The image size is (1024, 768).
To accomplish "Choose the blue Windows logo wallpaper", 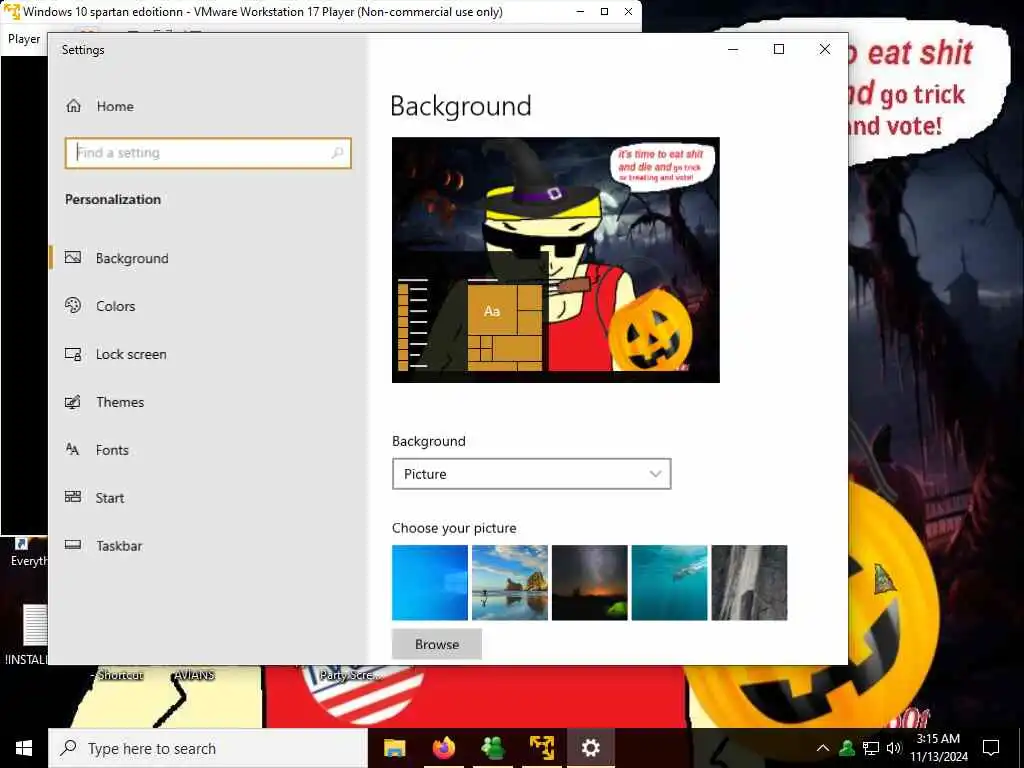I will [x=430, y=583].
